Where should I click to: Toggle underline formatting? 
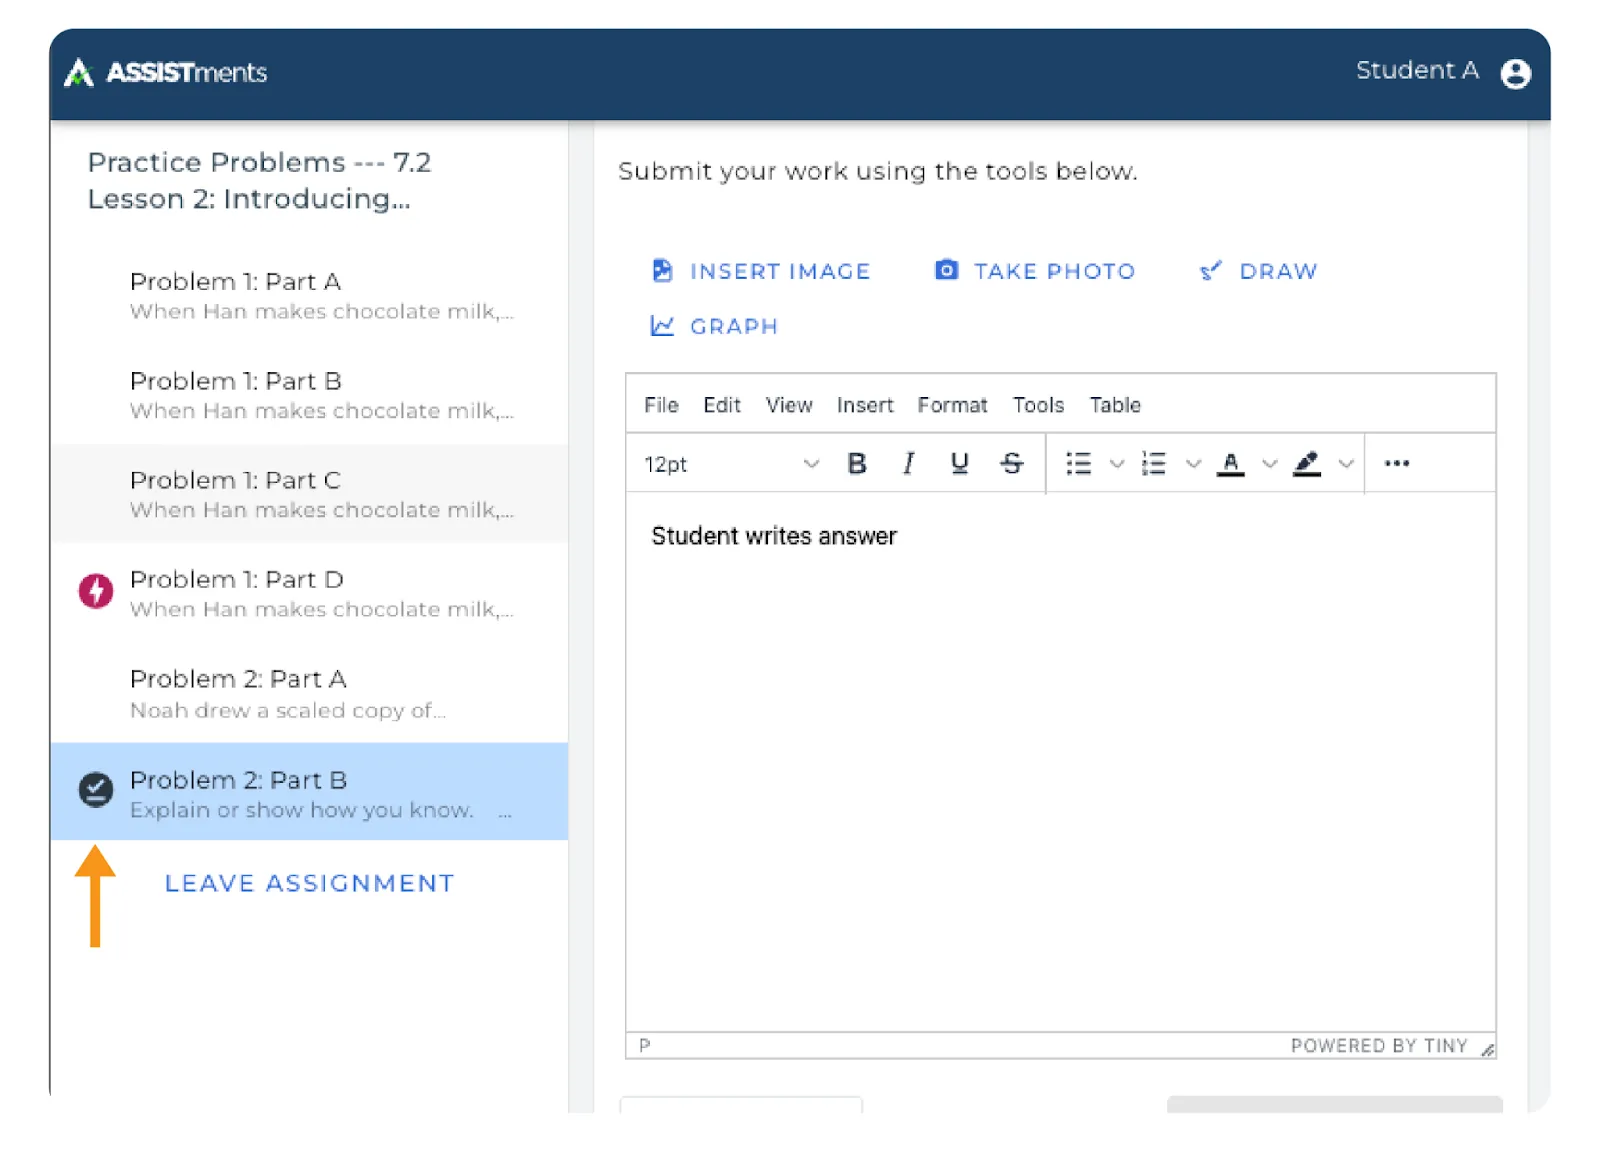(x=960, y=464)
